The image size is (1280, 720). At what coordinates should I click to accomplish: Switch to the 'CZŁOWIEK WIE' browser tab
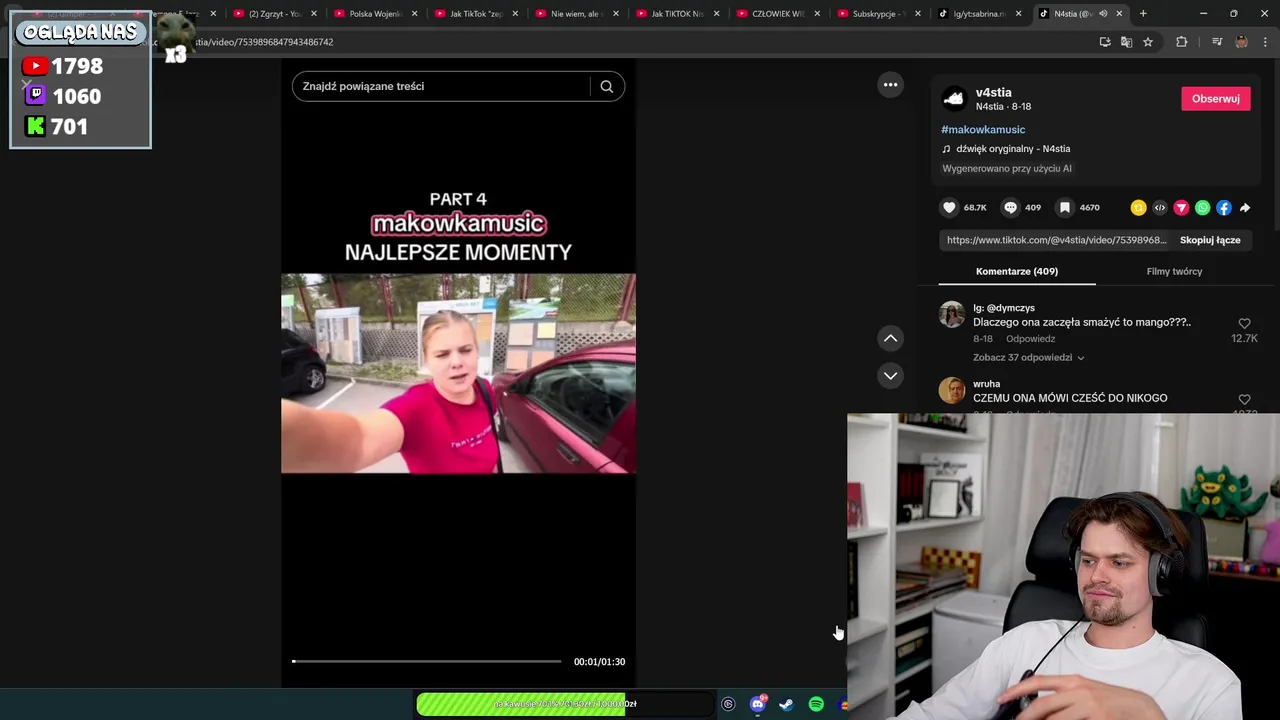click(778, 14)
